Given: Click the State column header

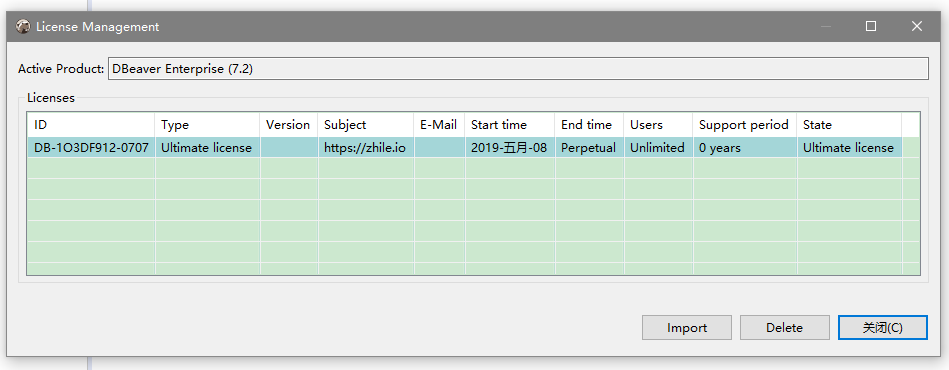Looking at the screenshot, I should click(849, 125).
